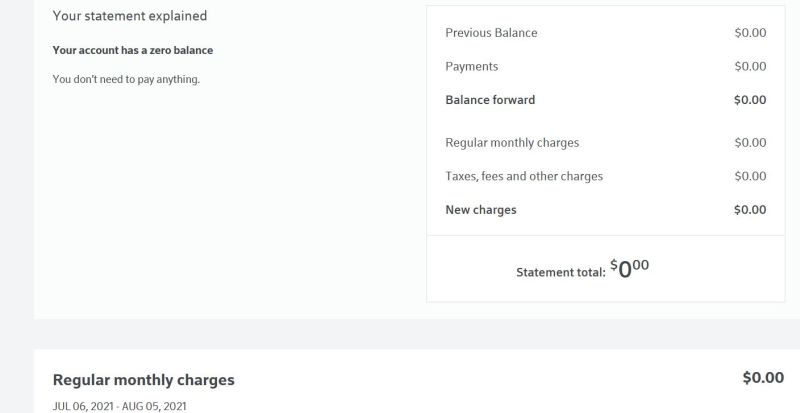This screenshot has width=800, height=413.
Task: Click the 'Statement total:' label
Action: (561, 273)
